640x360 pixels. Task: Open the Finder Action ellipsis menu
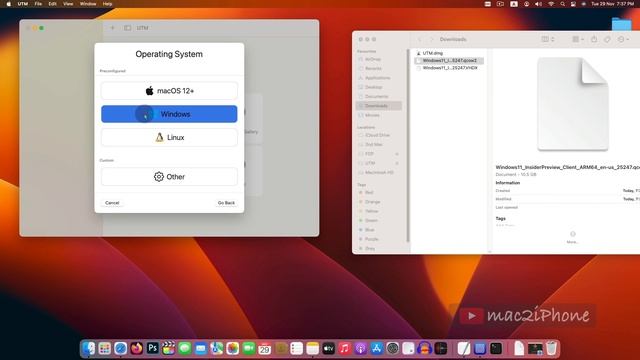(623, 39)
